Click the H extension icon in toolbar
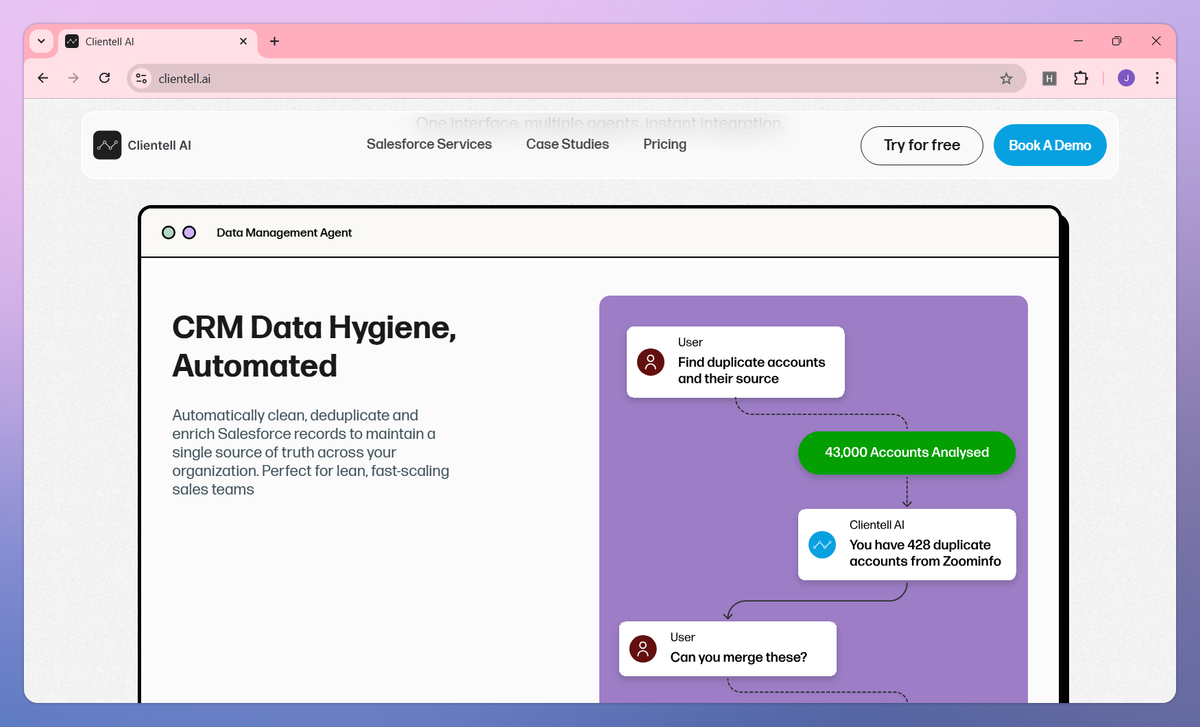 click(x=1049, y=78)
